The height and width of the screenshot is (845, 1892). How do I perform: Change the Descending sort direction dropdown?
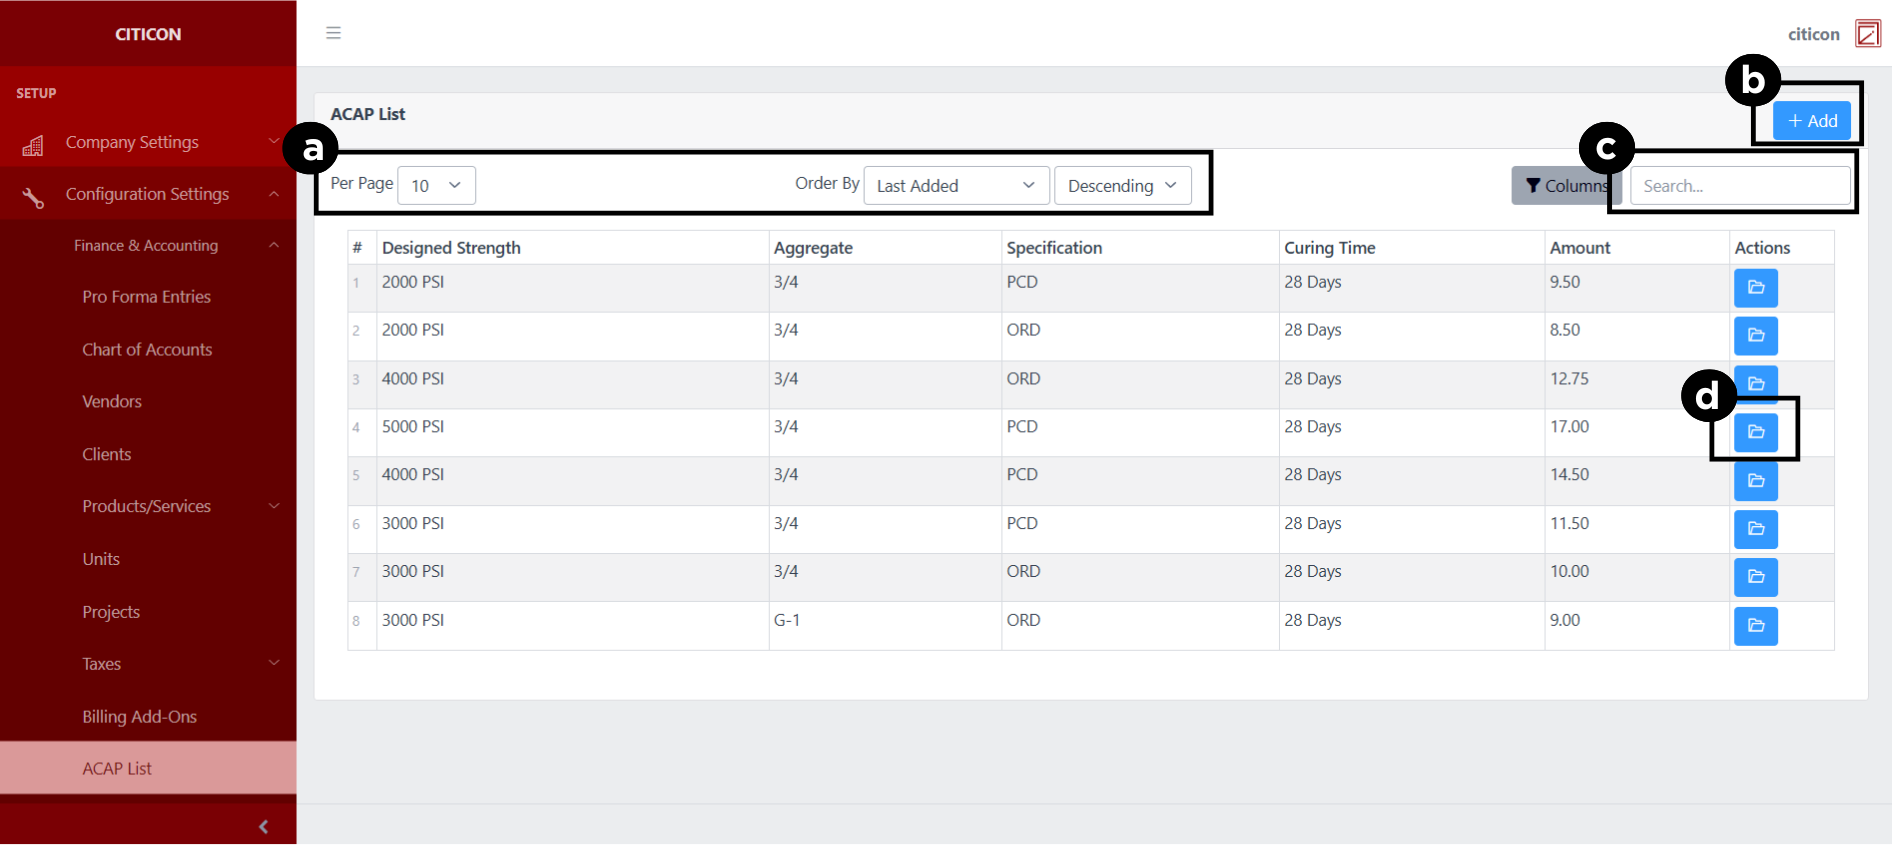coord(1122,186)
